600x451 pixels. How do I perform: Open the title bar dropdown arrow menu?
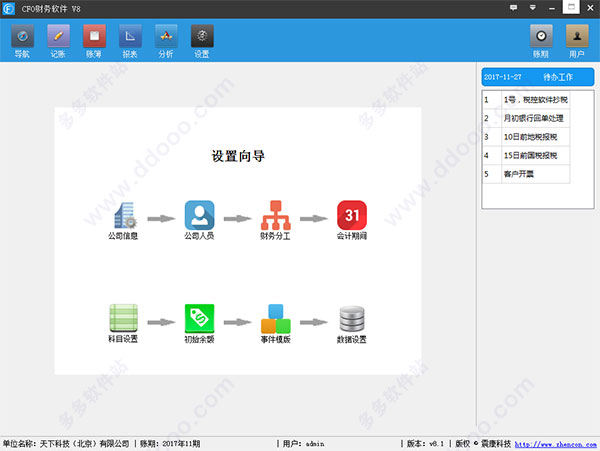533,8
